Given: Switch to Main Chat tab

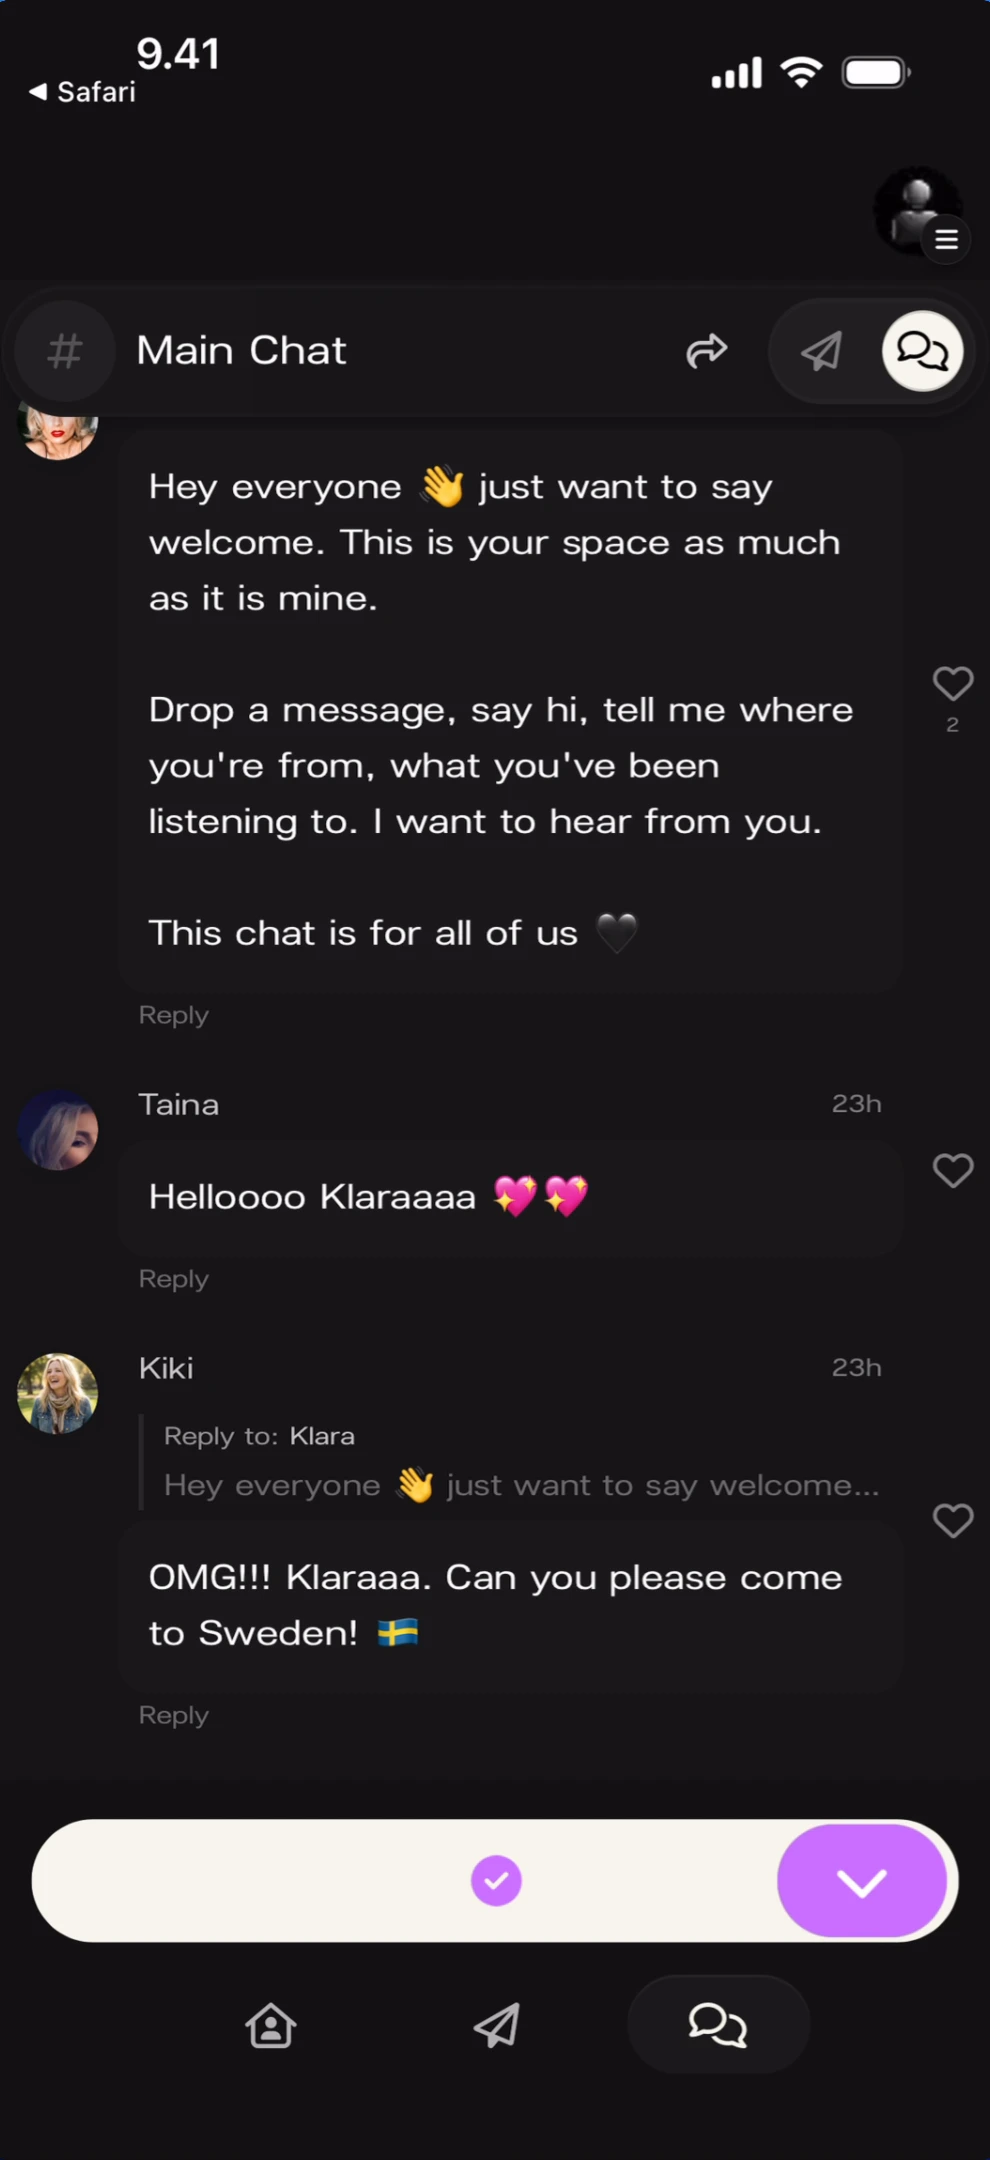Looking at the screenshot, I should 241,351.
